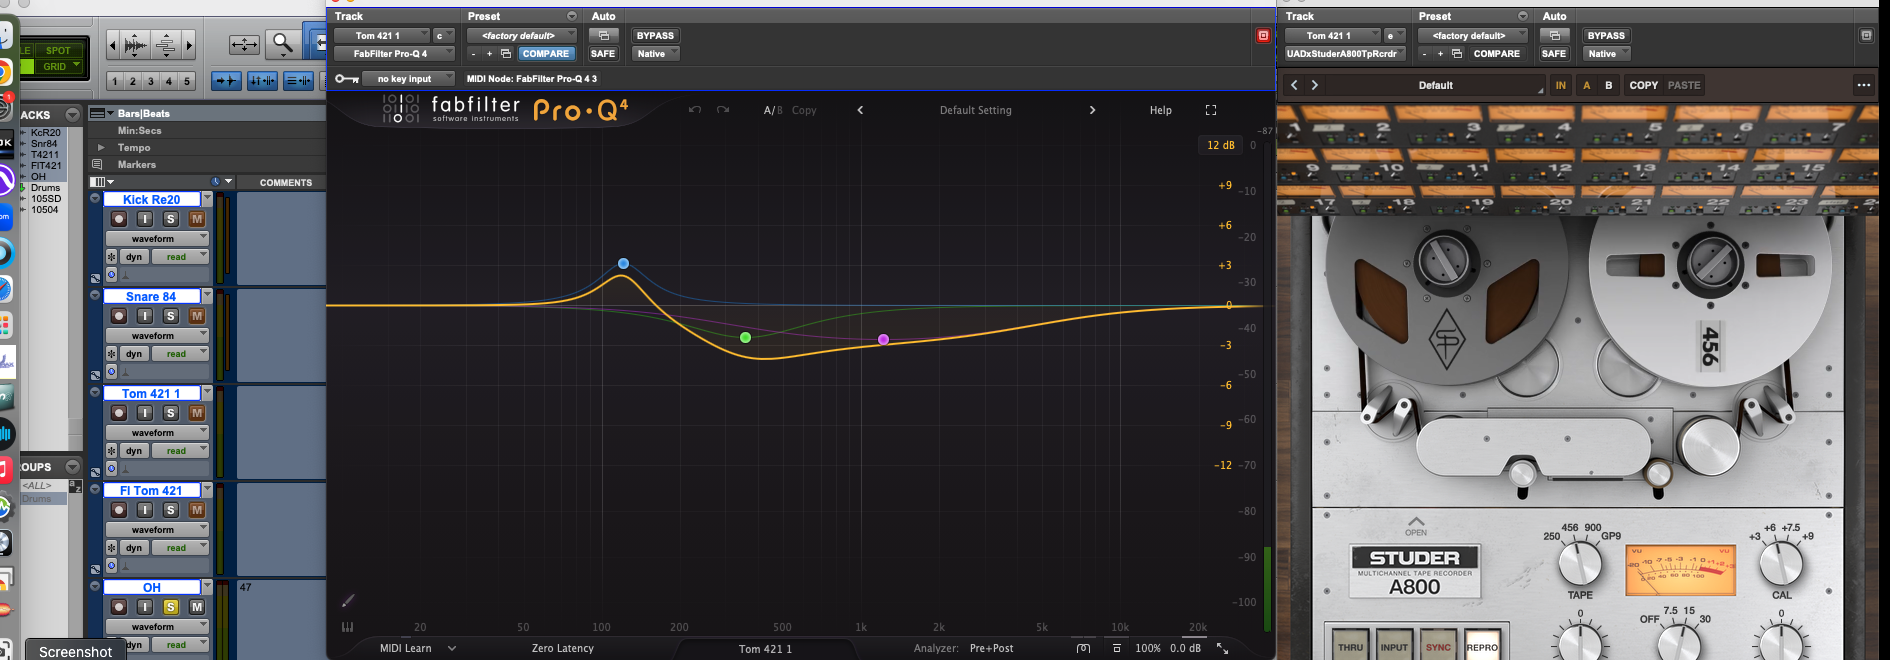
Task: Open waveform view selector on Kick Re20
Action: coord(159,239)
